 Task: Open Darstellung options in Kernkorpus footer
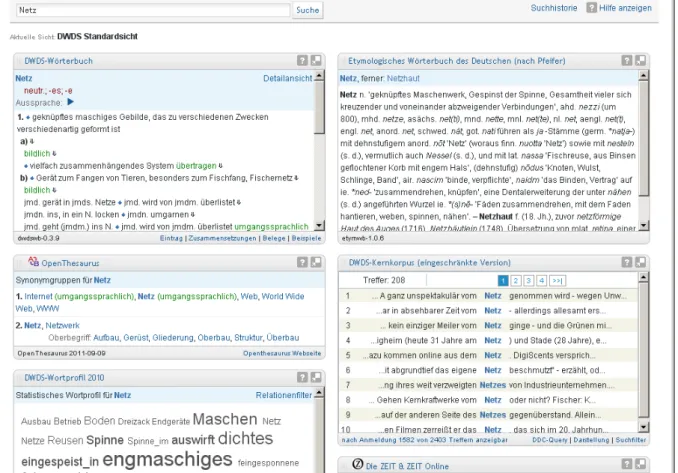pyautogui.click(x=591, y=440)
